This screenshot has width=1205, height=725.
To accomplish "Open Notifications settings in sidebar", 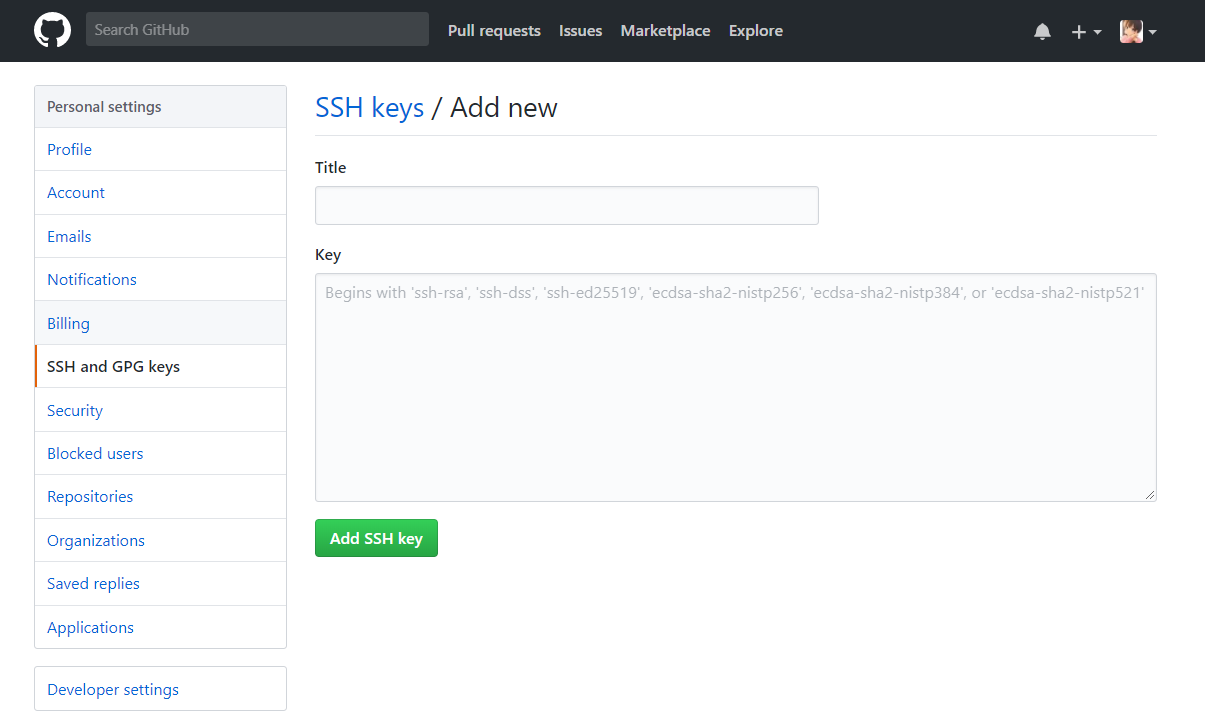I will (x=160, y=279).
